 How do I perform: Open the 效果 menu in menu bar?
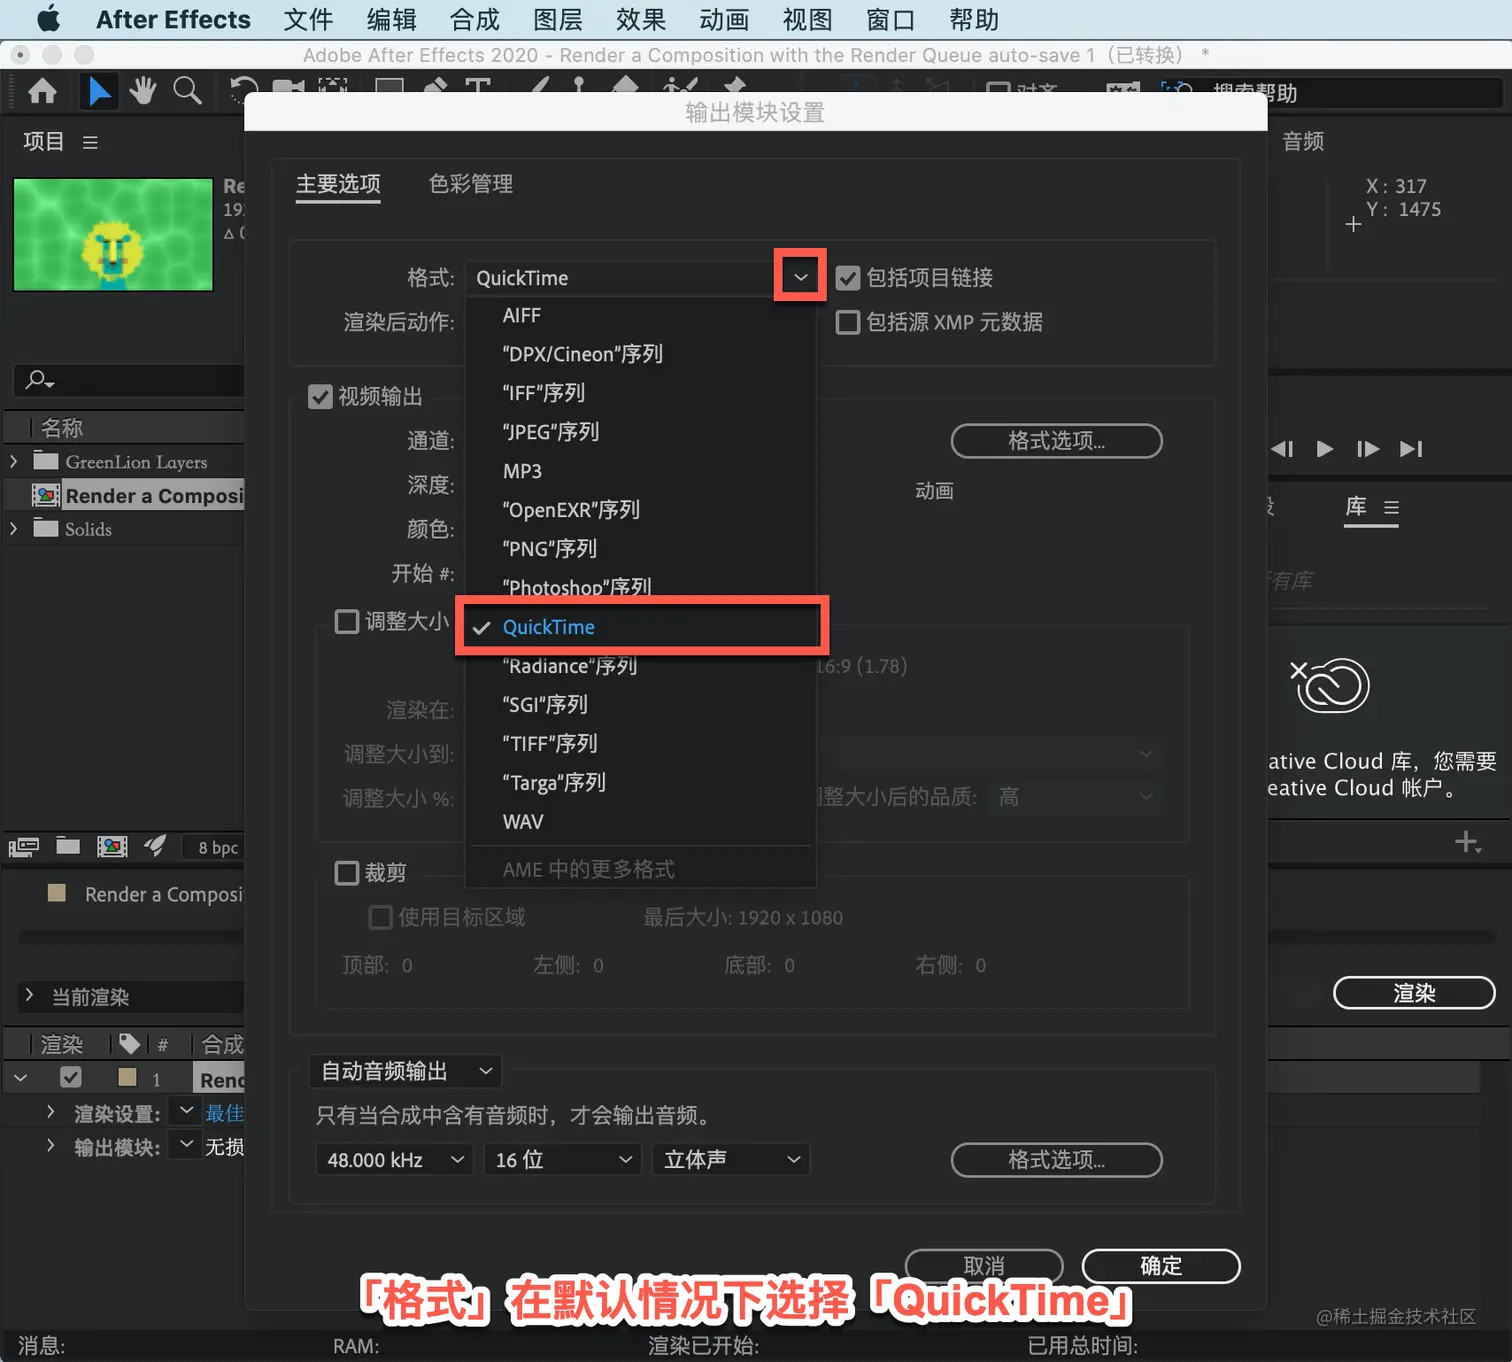click(x=641, y=19)
